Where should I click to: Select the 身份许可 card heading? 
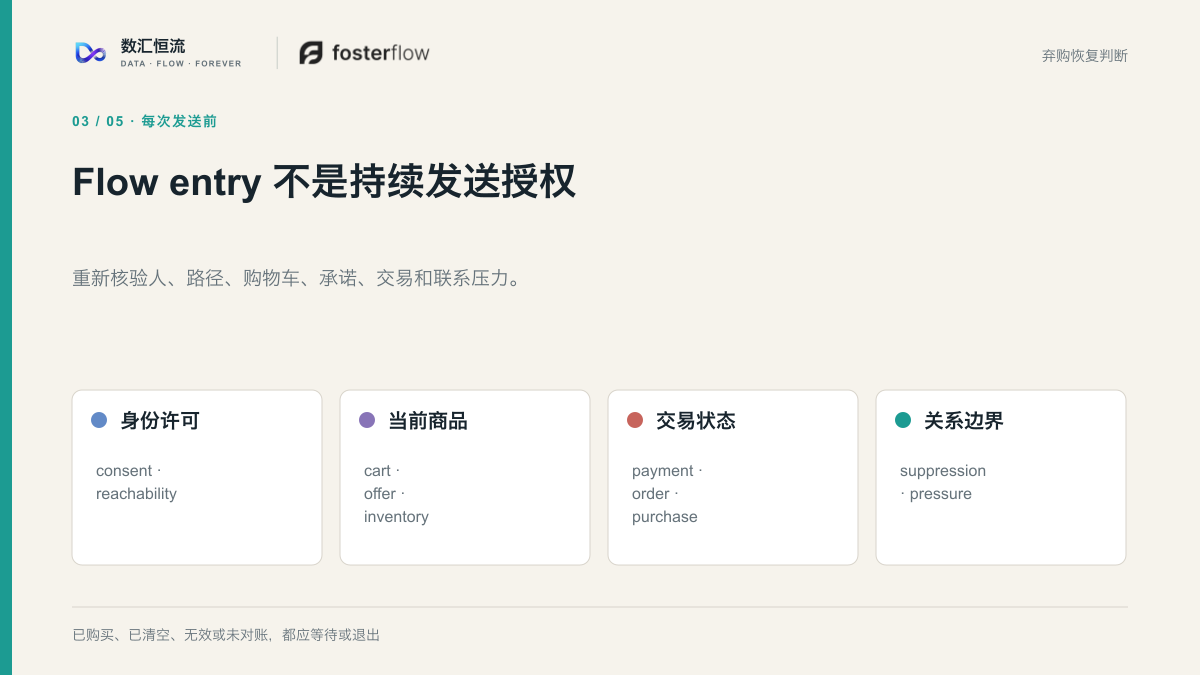tap(160, 421)
